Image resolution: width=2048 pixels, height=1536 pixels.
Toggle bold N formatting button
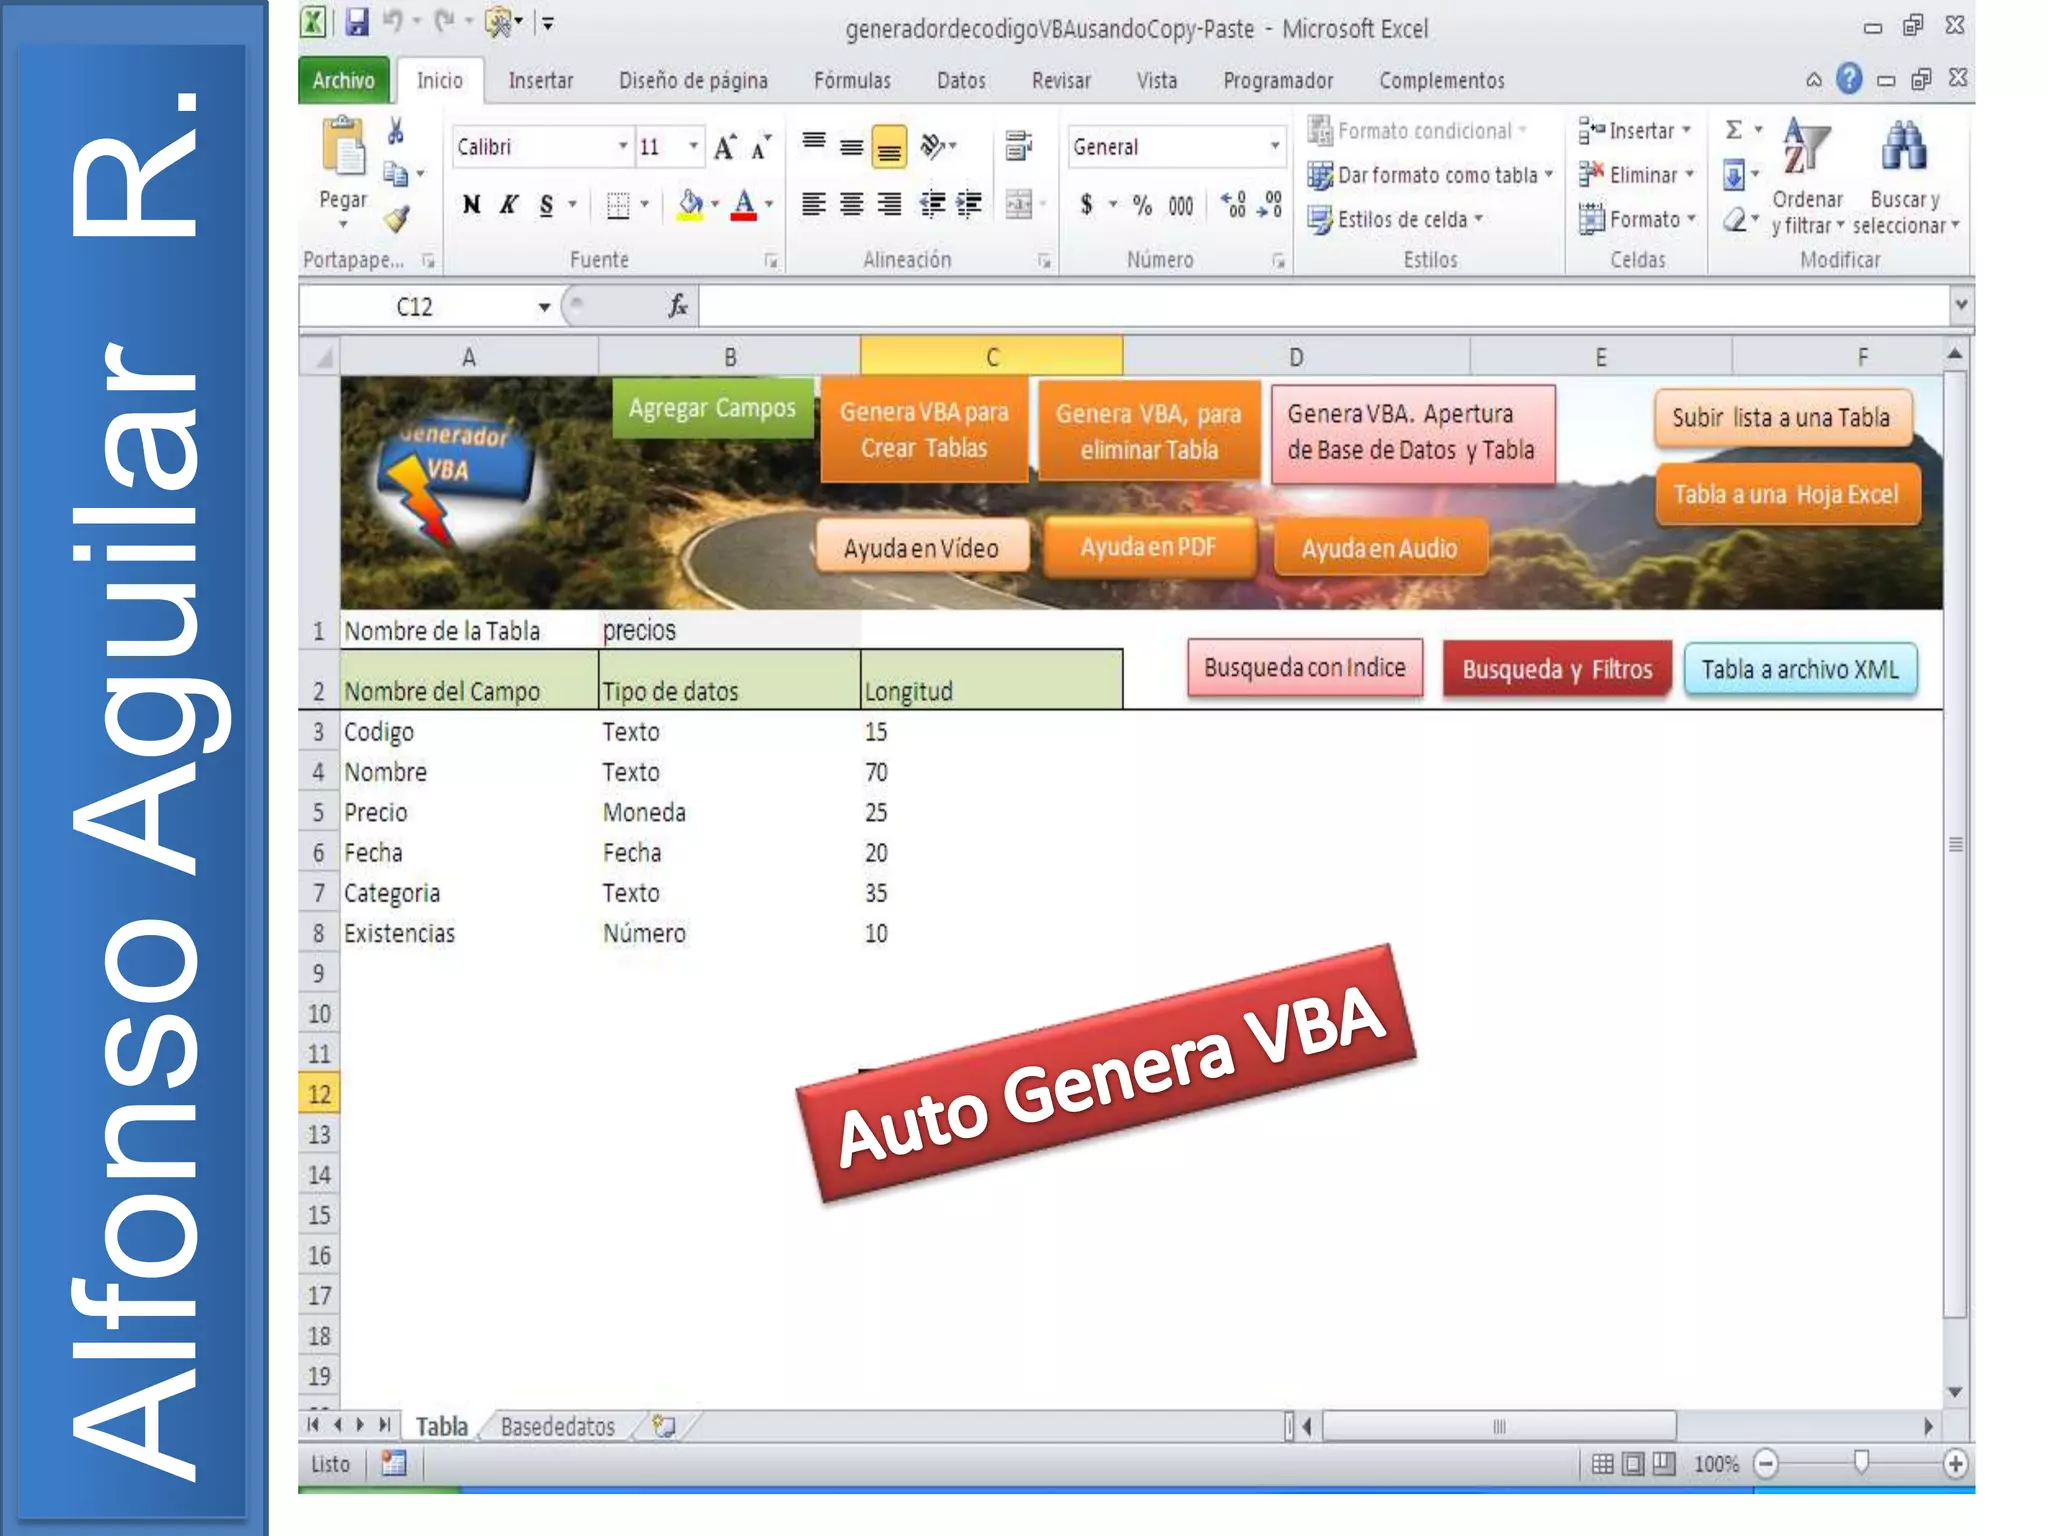[471, 205]
